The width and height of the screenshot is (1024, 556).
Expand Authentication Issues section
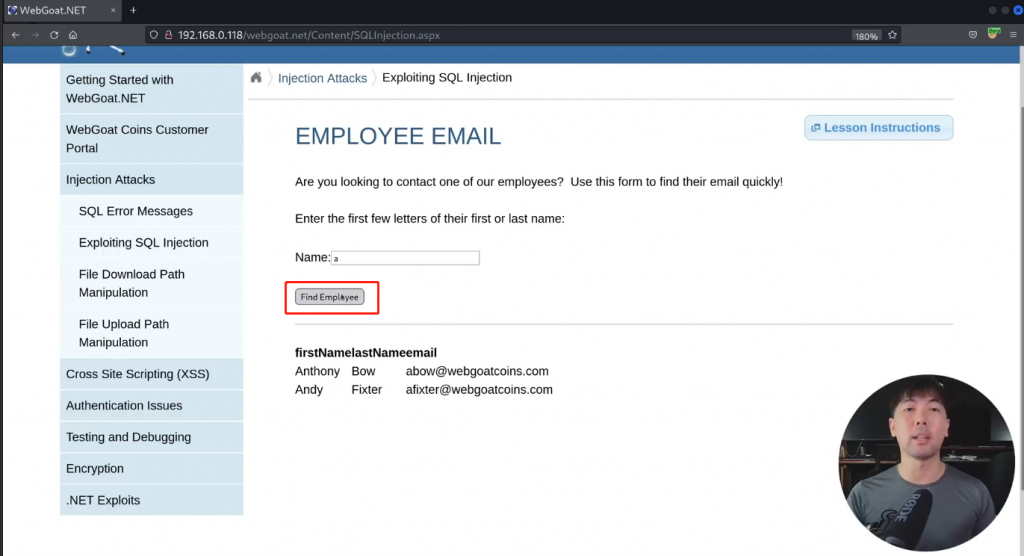coord(152,406)
